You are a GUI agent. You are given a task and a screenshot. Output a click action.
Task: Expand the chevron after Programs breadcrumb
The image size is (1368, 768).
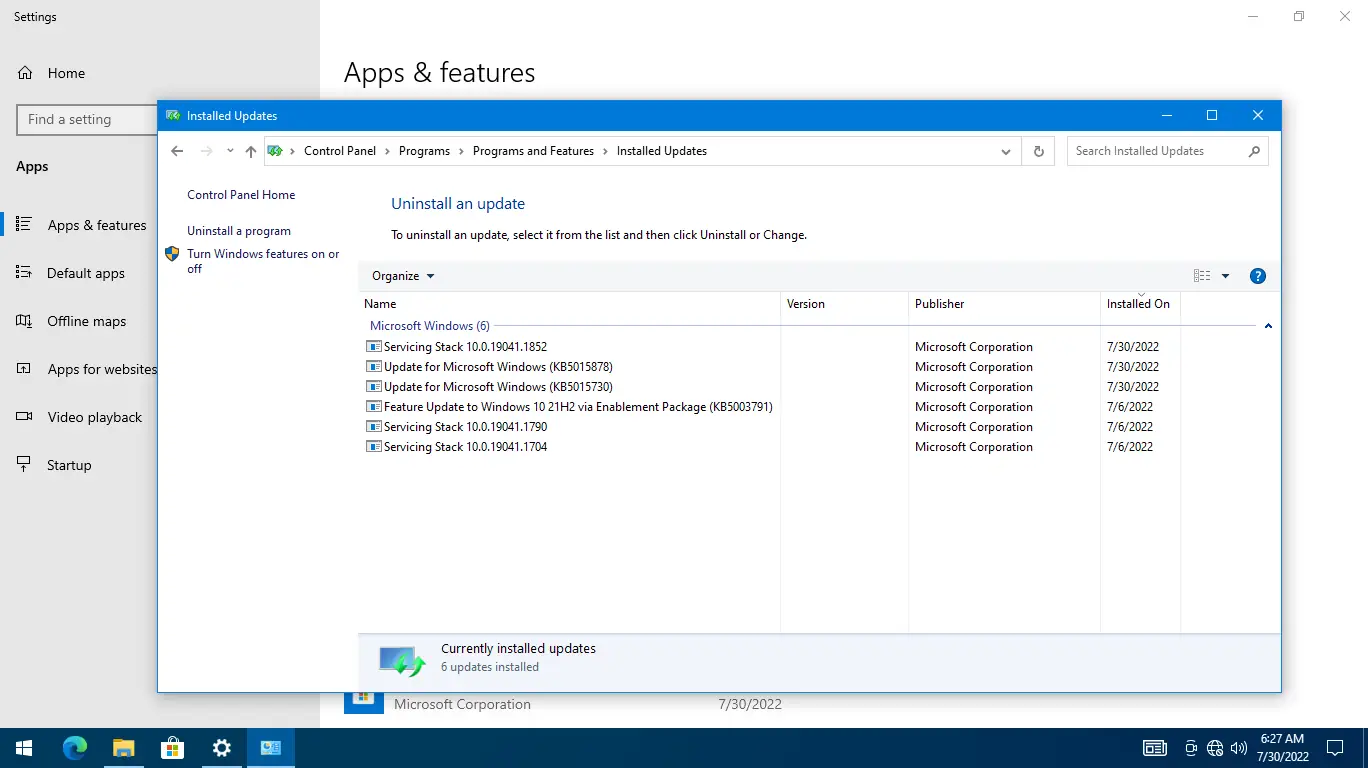pos(462,151)
